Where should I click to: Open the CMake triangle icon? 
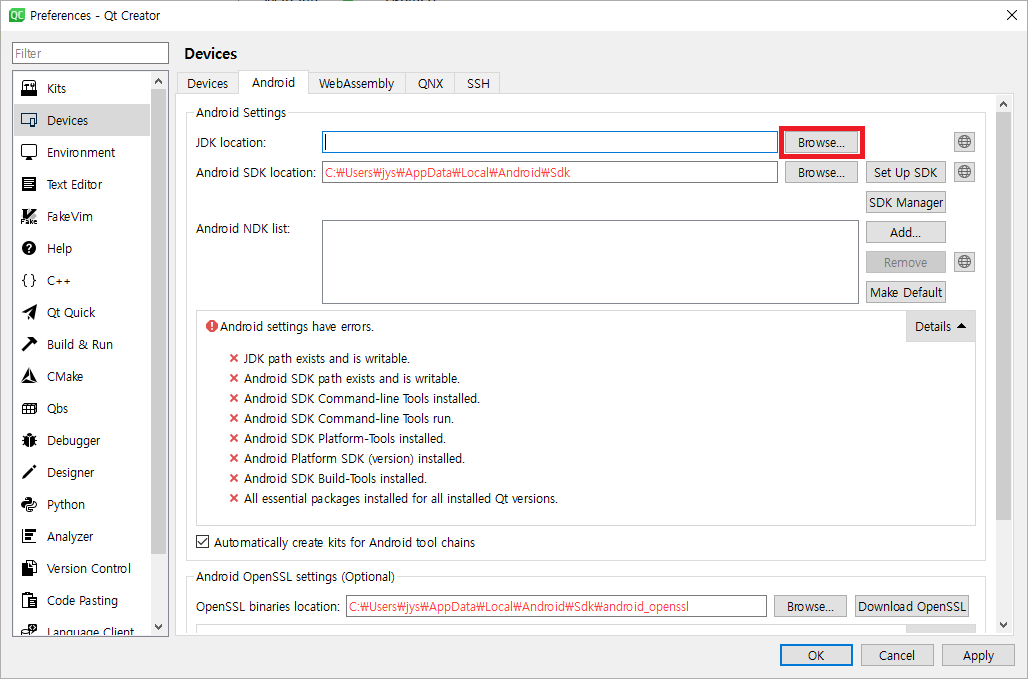click(x=29, y=376)
